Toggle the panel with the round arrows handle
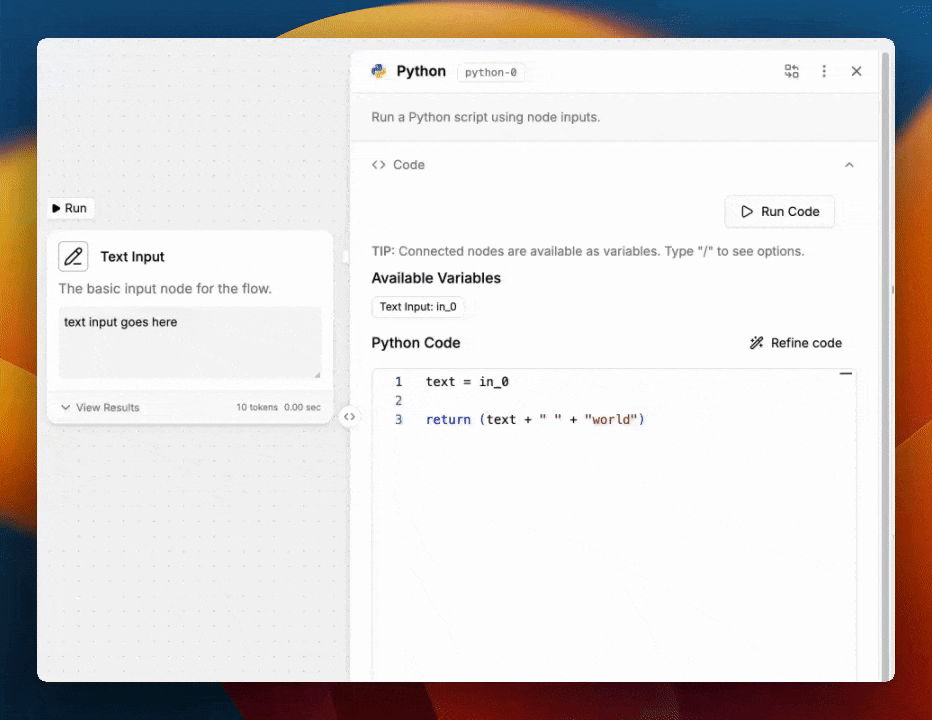932x720 pixels. coord(349,416)
